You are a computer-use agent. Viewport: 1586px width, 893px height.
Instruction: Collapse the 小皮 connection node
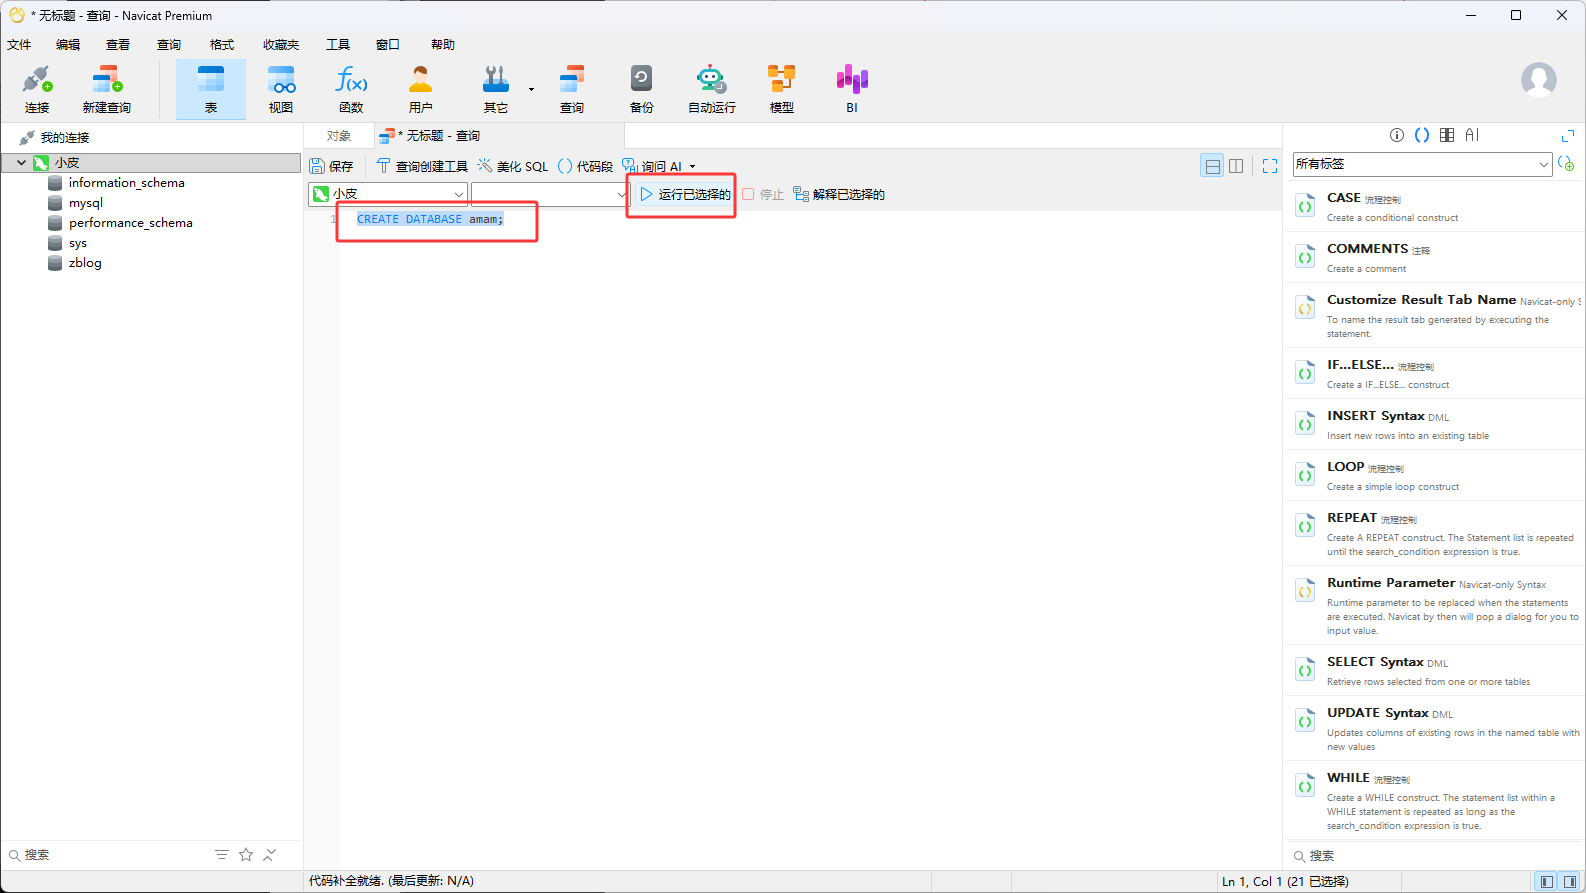[x=21, y=162]
